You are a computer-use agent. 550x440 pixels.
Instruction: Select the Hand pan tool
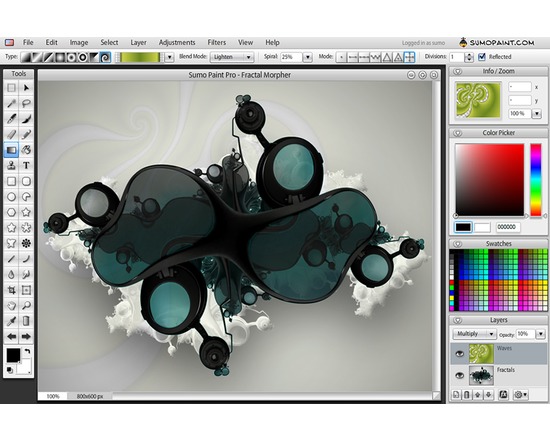(12, 305)
